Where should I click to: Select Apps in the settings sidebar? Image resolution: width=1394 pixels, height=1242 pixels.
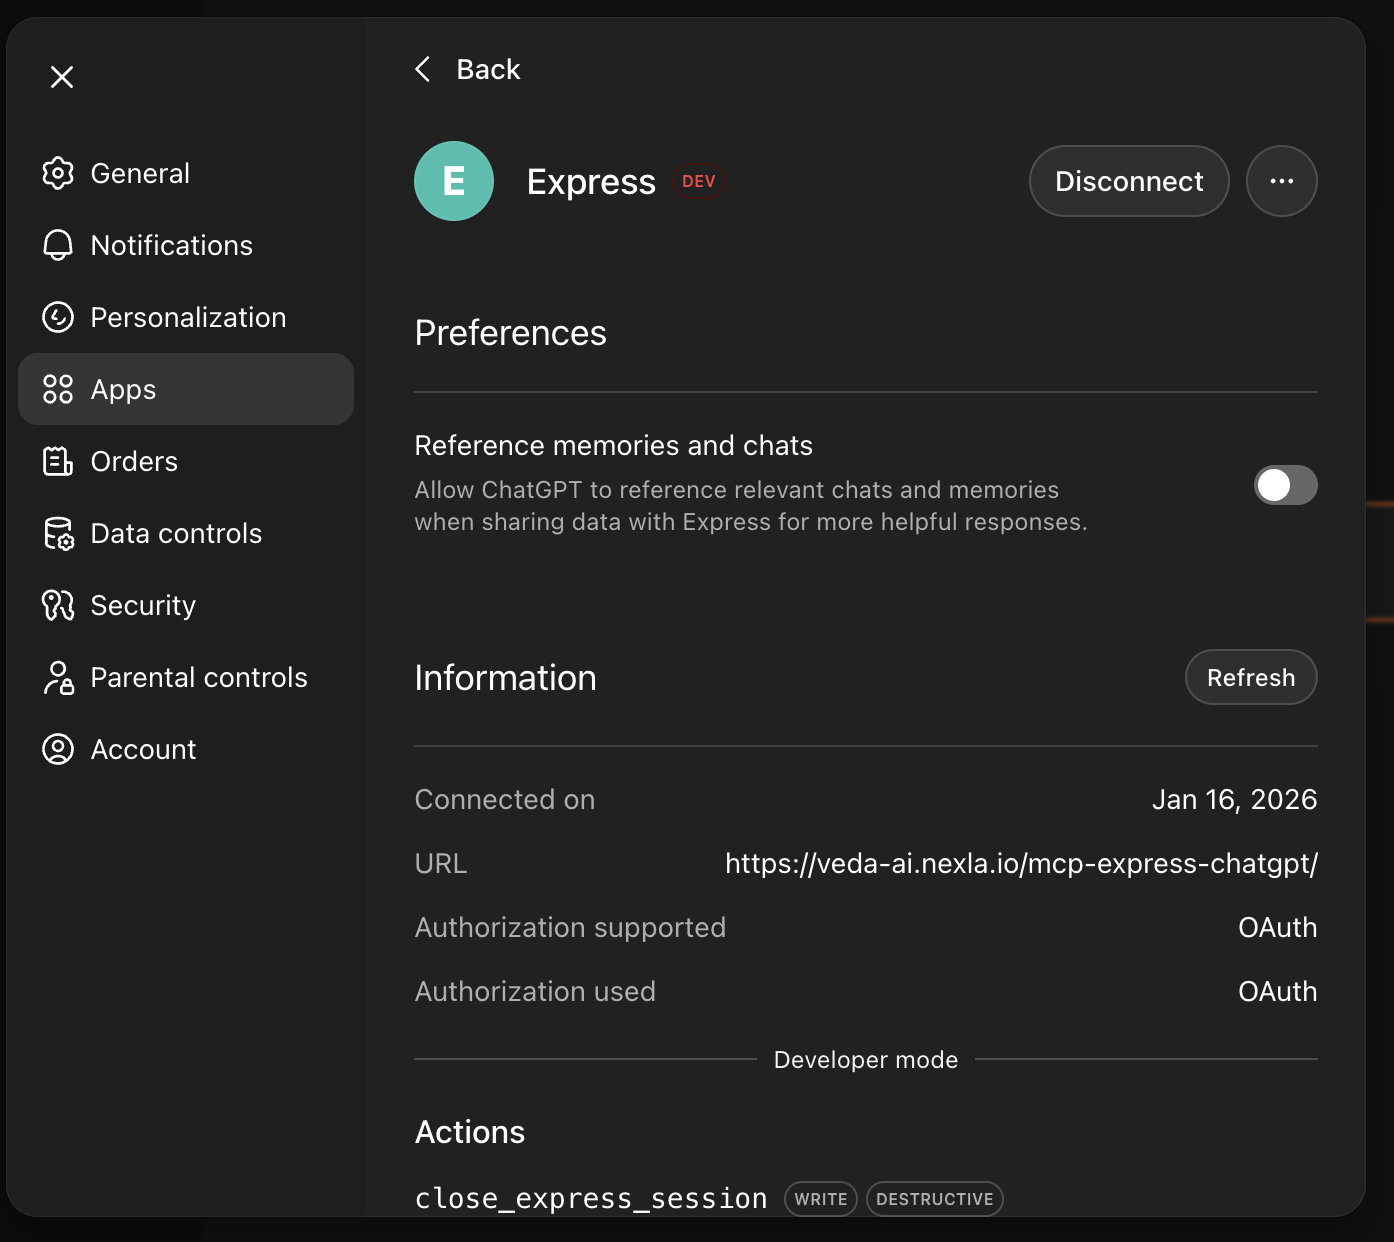tap(186, 389)
